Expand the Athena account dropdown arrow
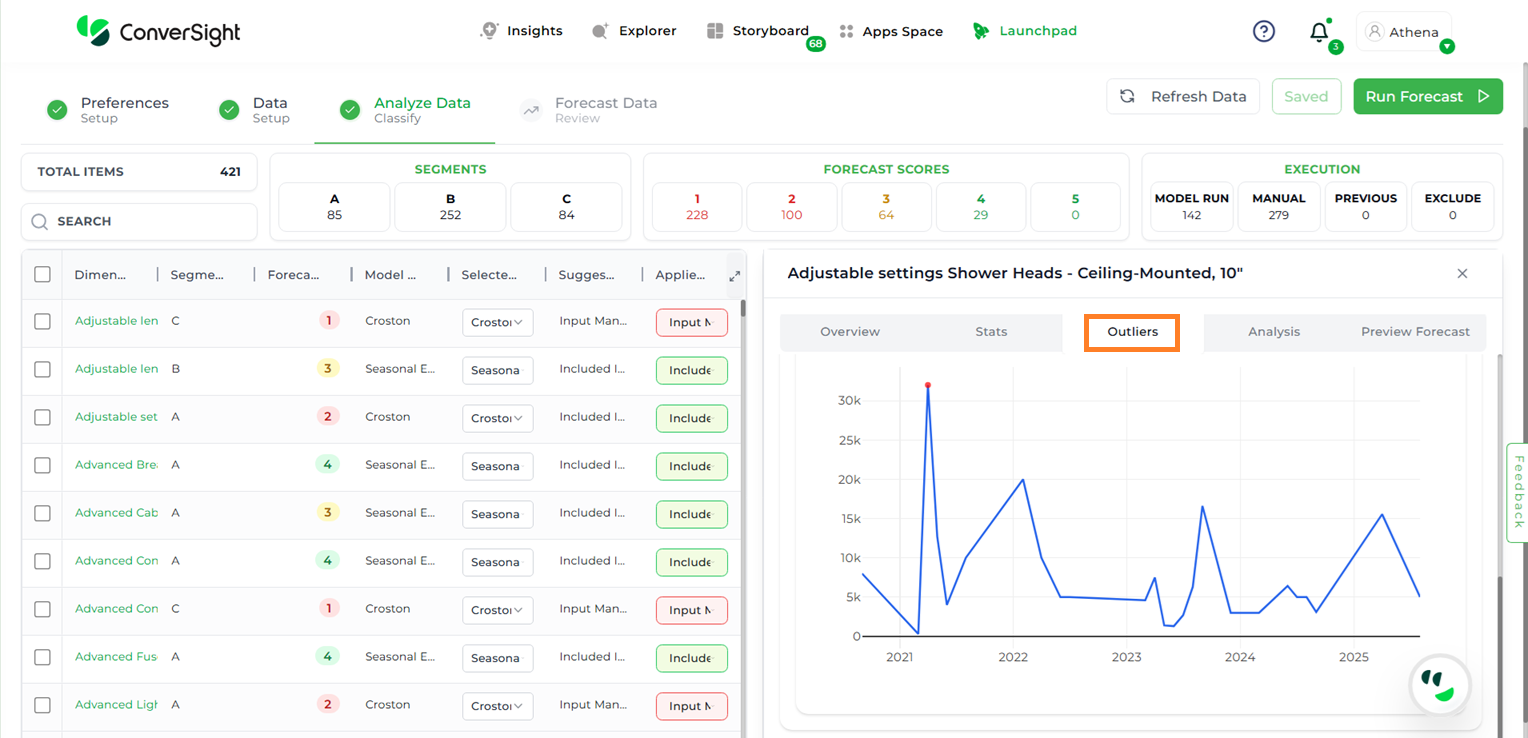This screenshot has height=738, width=1528. tap(1446, 47)
